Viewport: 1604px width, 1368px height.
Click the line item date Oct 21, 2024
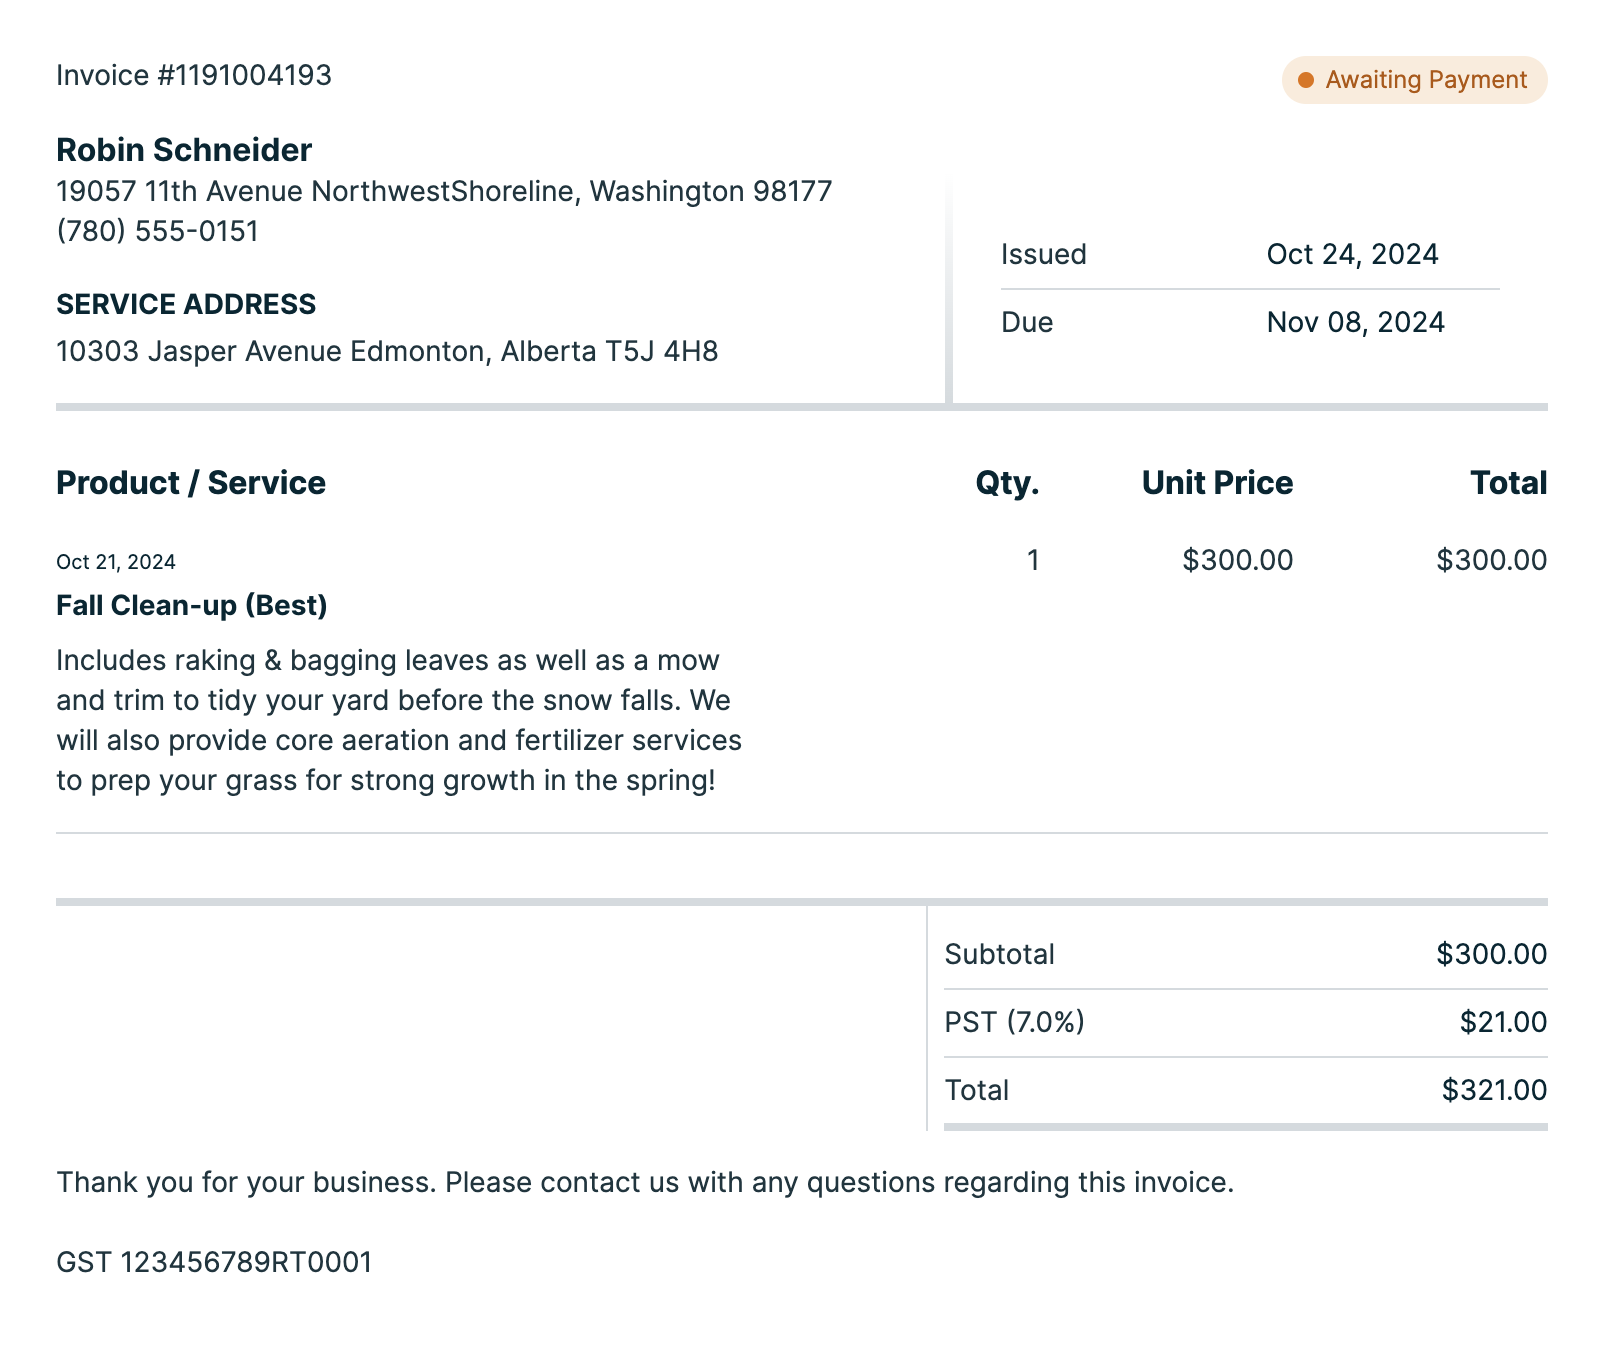coord(116,562)
